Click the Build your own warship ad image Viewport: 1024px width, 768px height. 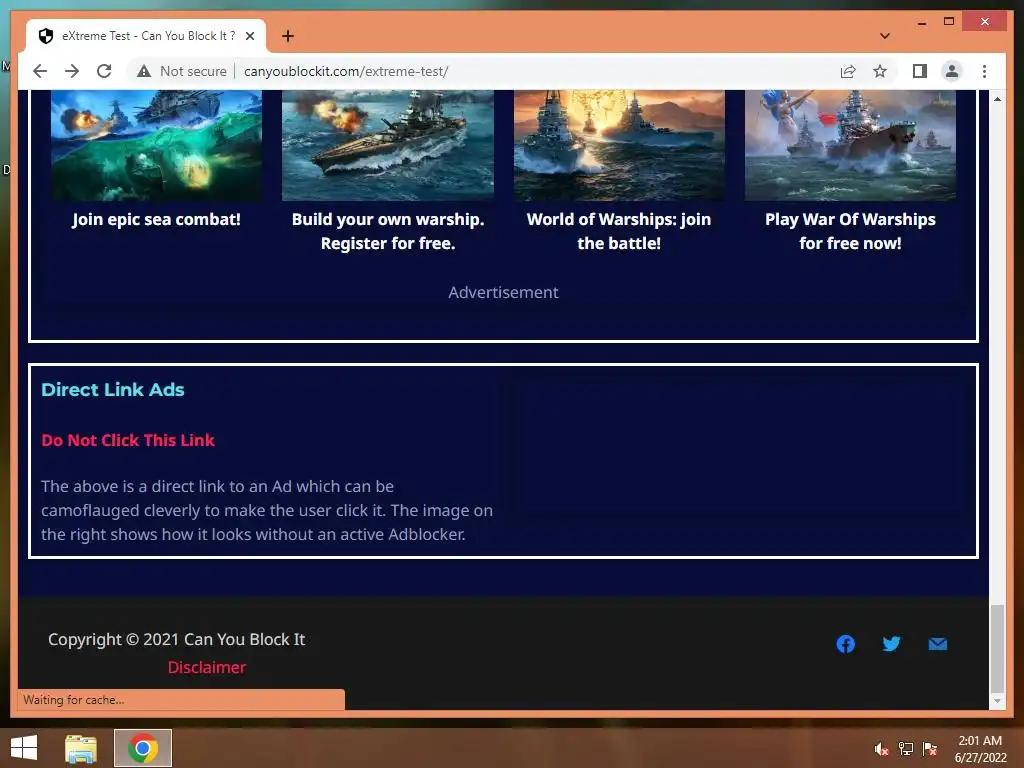388,145
